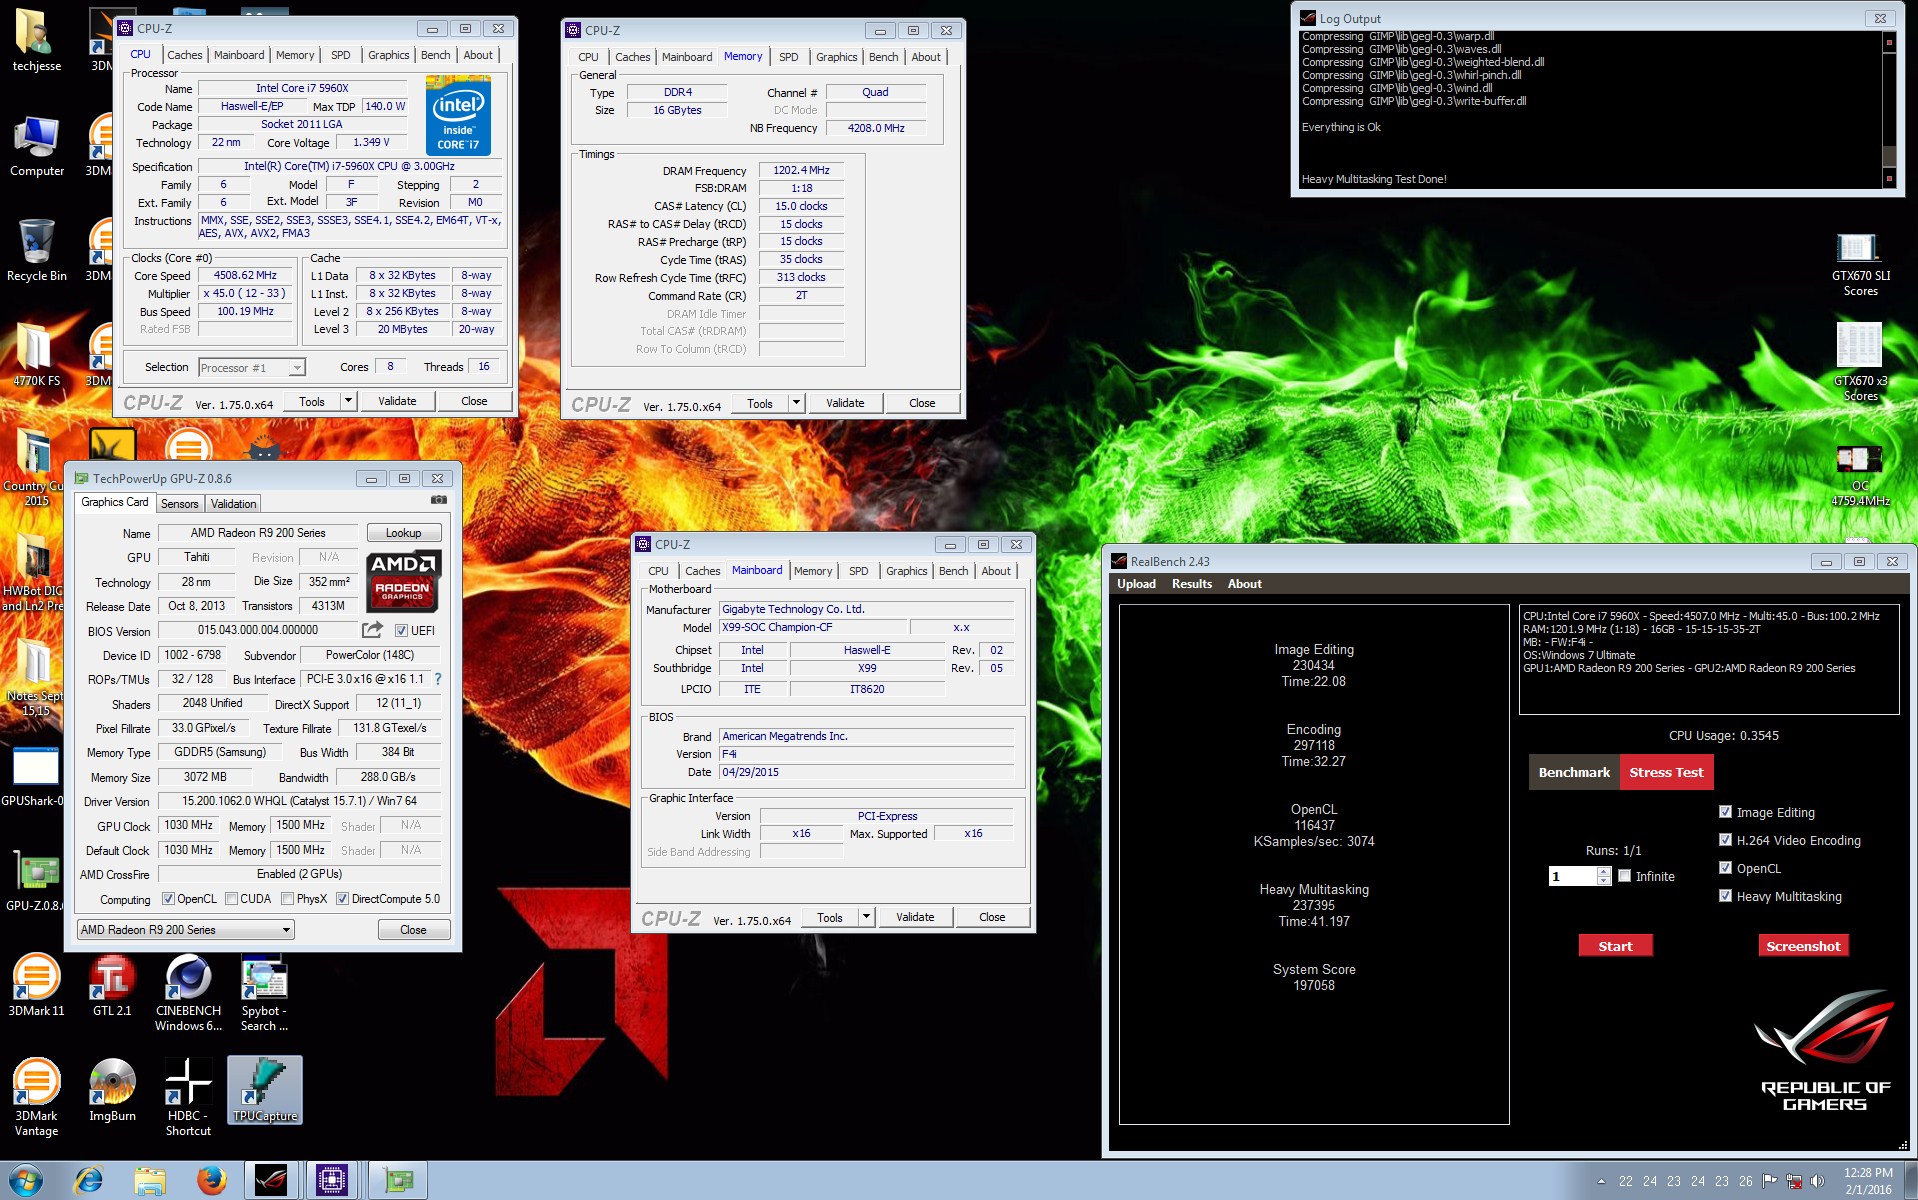Select the Bench tab in CPU-Z Mainboard window
Image resolution: width=1918 pixels, height=1200 pixels.
(x=954, y=571)
